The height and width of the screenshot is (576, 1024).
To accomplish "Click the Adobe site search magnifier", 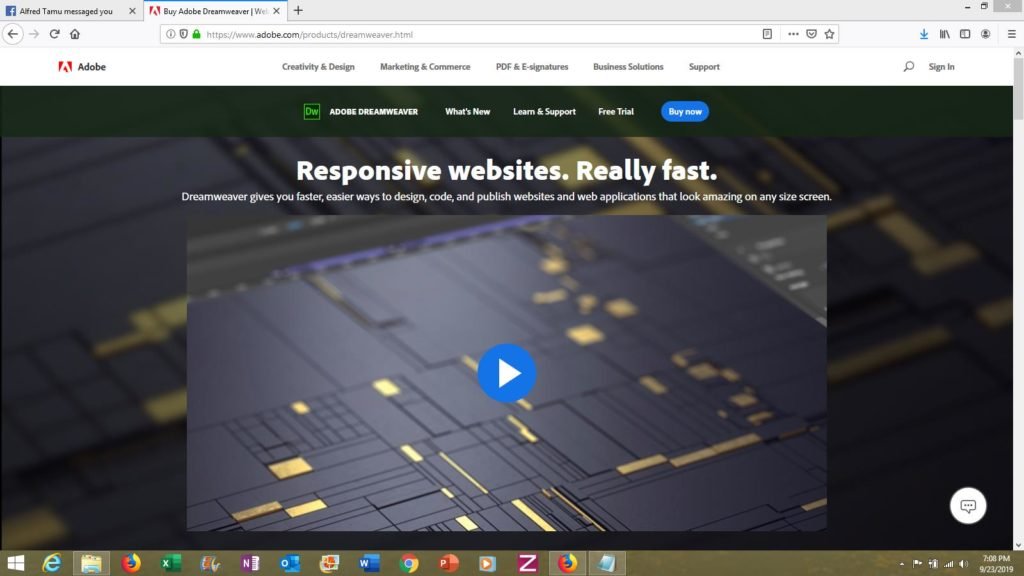I will coord(908,67).
